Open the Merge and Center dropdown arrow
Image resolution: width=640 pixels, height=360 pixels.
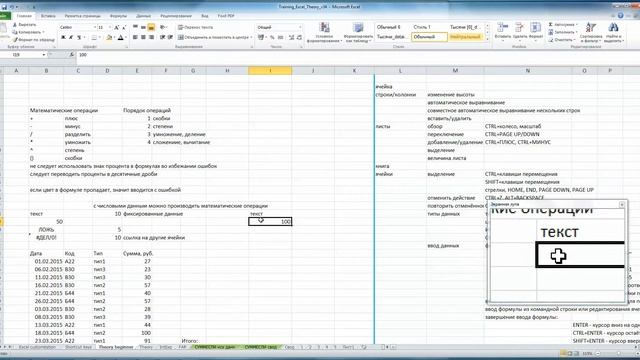click(250, 38)
